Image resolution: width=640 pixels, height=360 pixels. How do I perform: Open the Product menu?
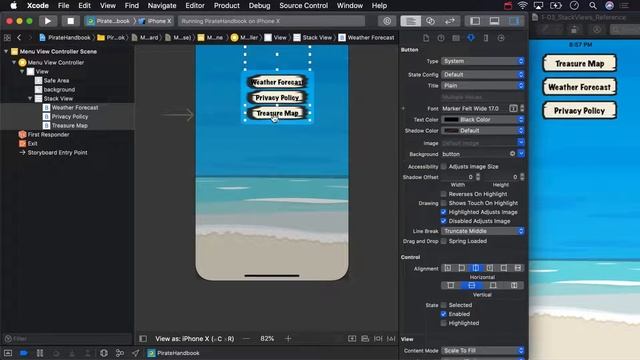point(227,6)
